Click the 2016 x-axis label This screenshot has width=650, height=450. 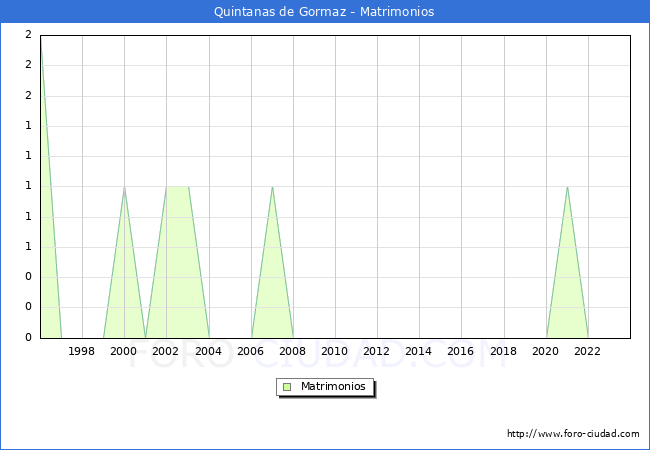coord(461,351)
